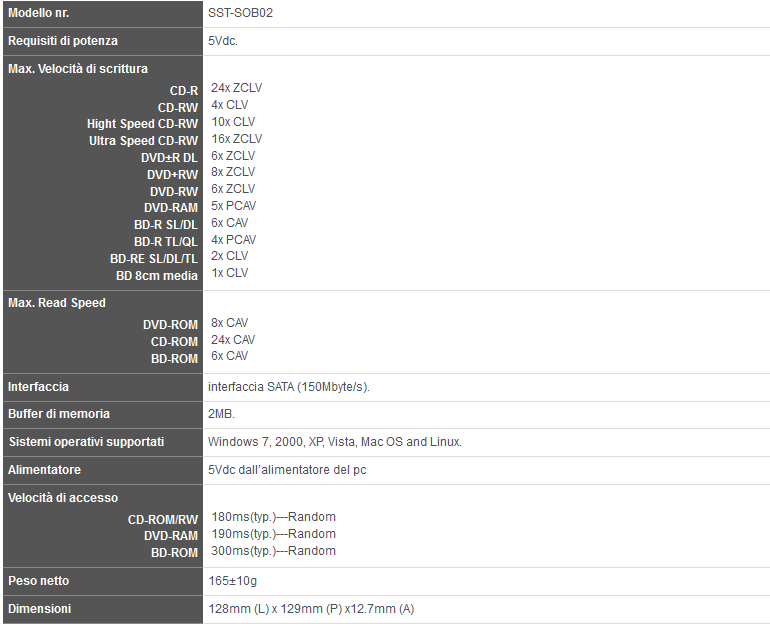Click the DVD+RW label
This screenshot has width=770, height=628.
click(x=172, y=175)
